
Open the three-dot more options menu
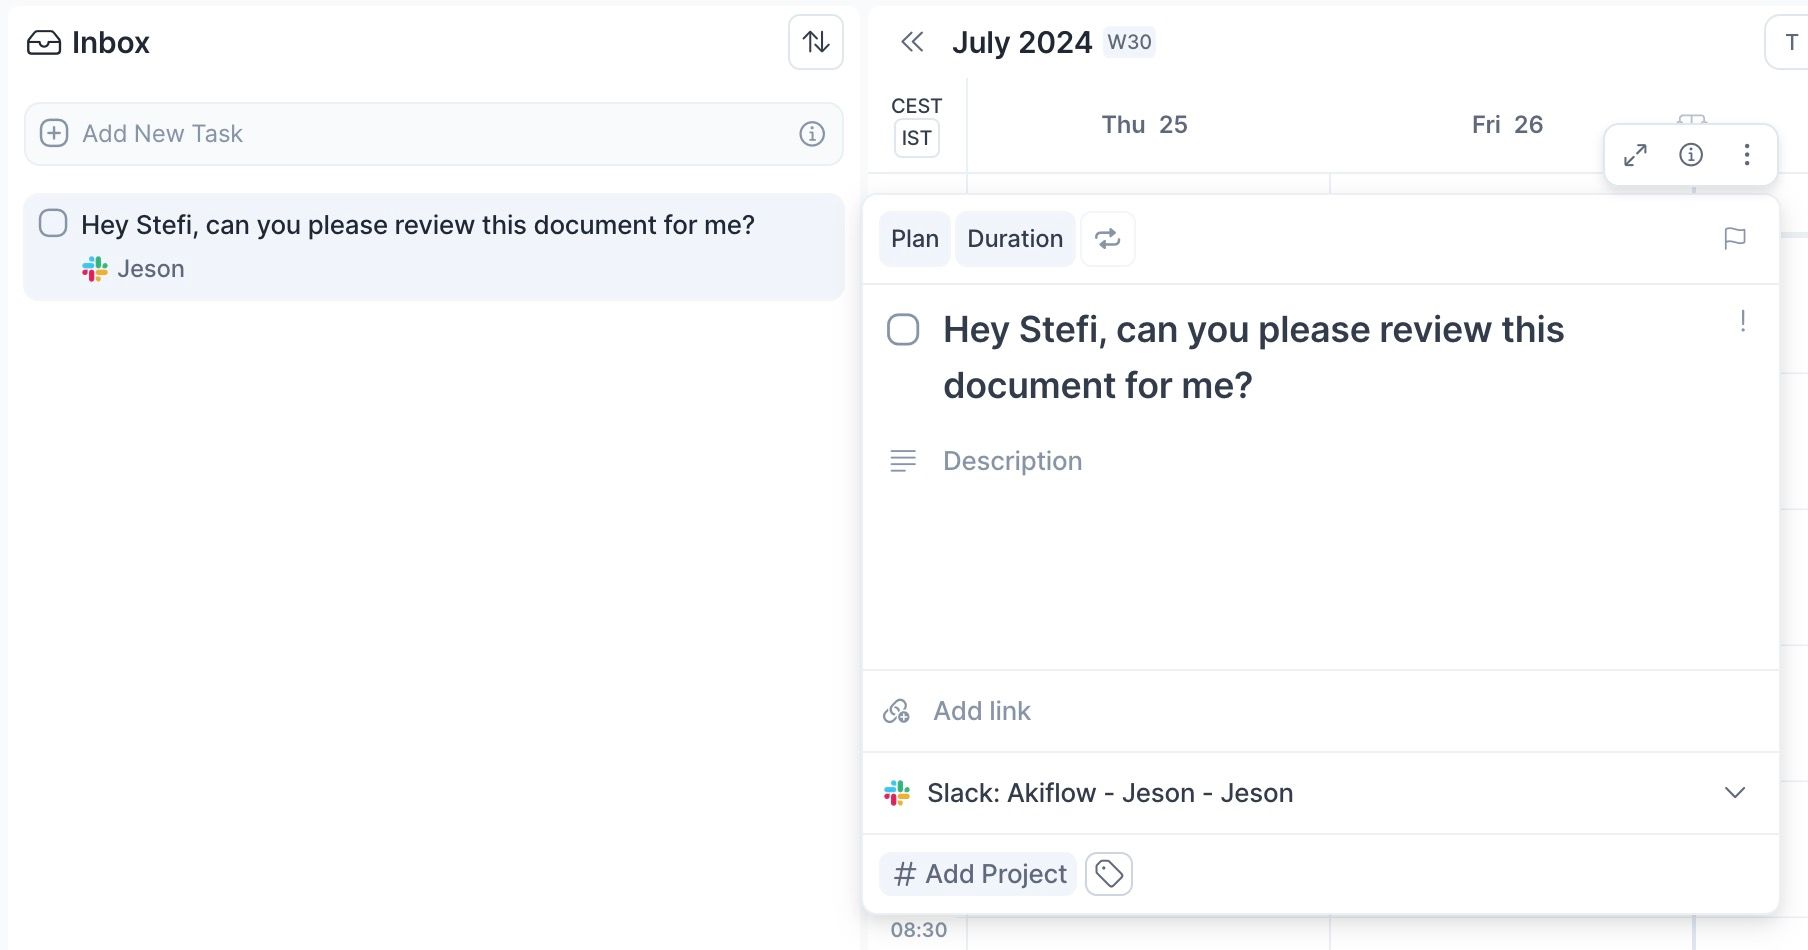[x=1747, y=155]
